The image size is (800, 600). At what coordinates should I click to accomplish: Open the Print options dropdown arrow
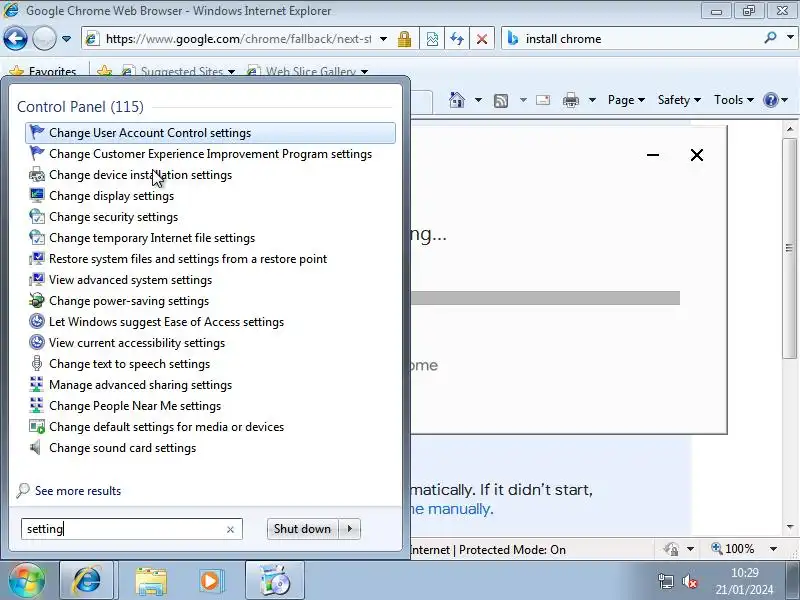pos(592,100)
